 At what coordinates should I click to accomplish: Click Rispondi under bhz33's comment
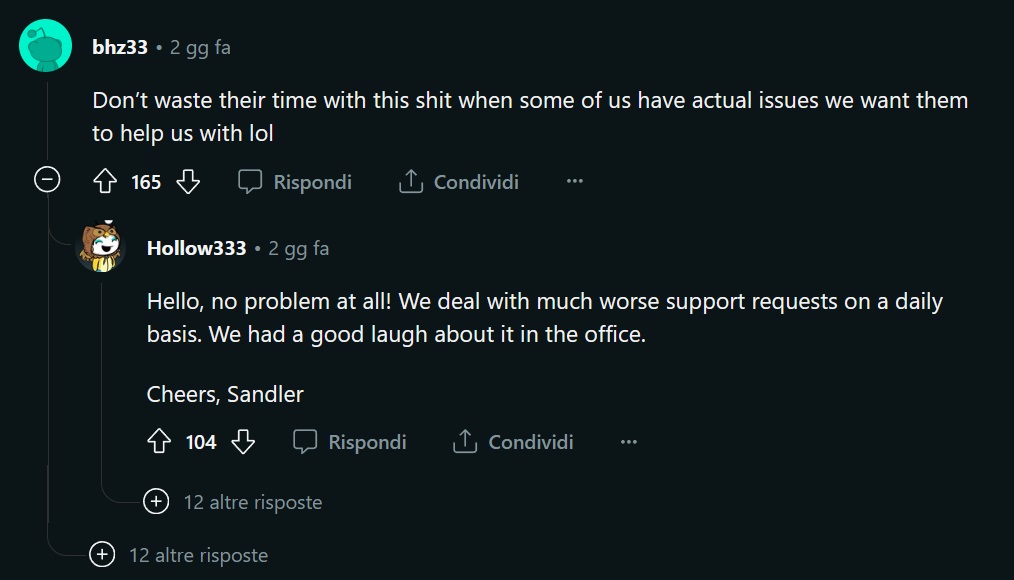click(x=312, y=182)
